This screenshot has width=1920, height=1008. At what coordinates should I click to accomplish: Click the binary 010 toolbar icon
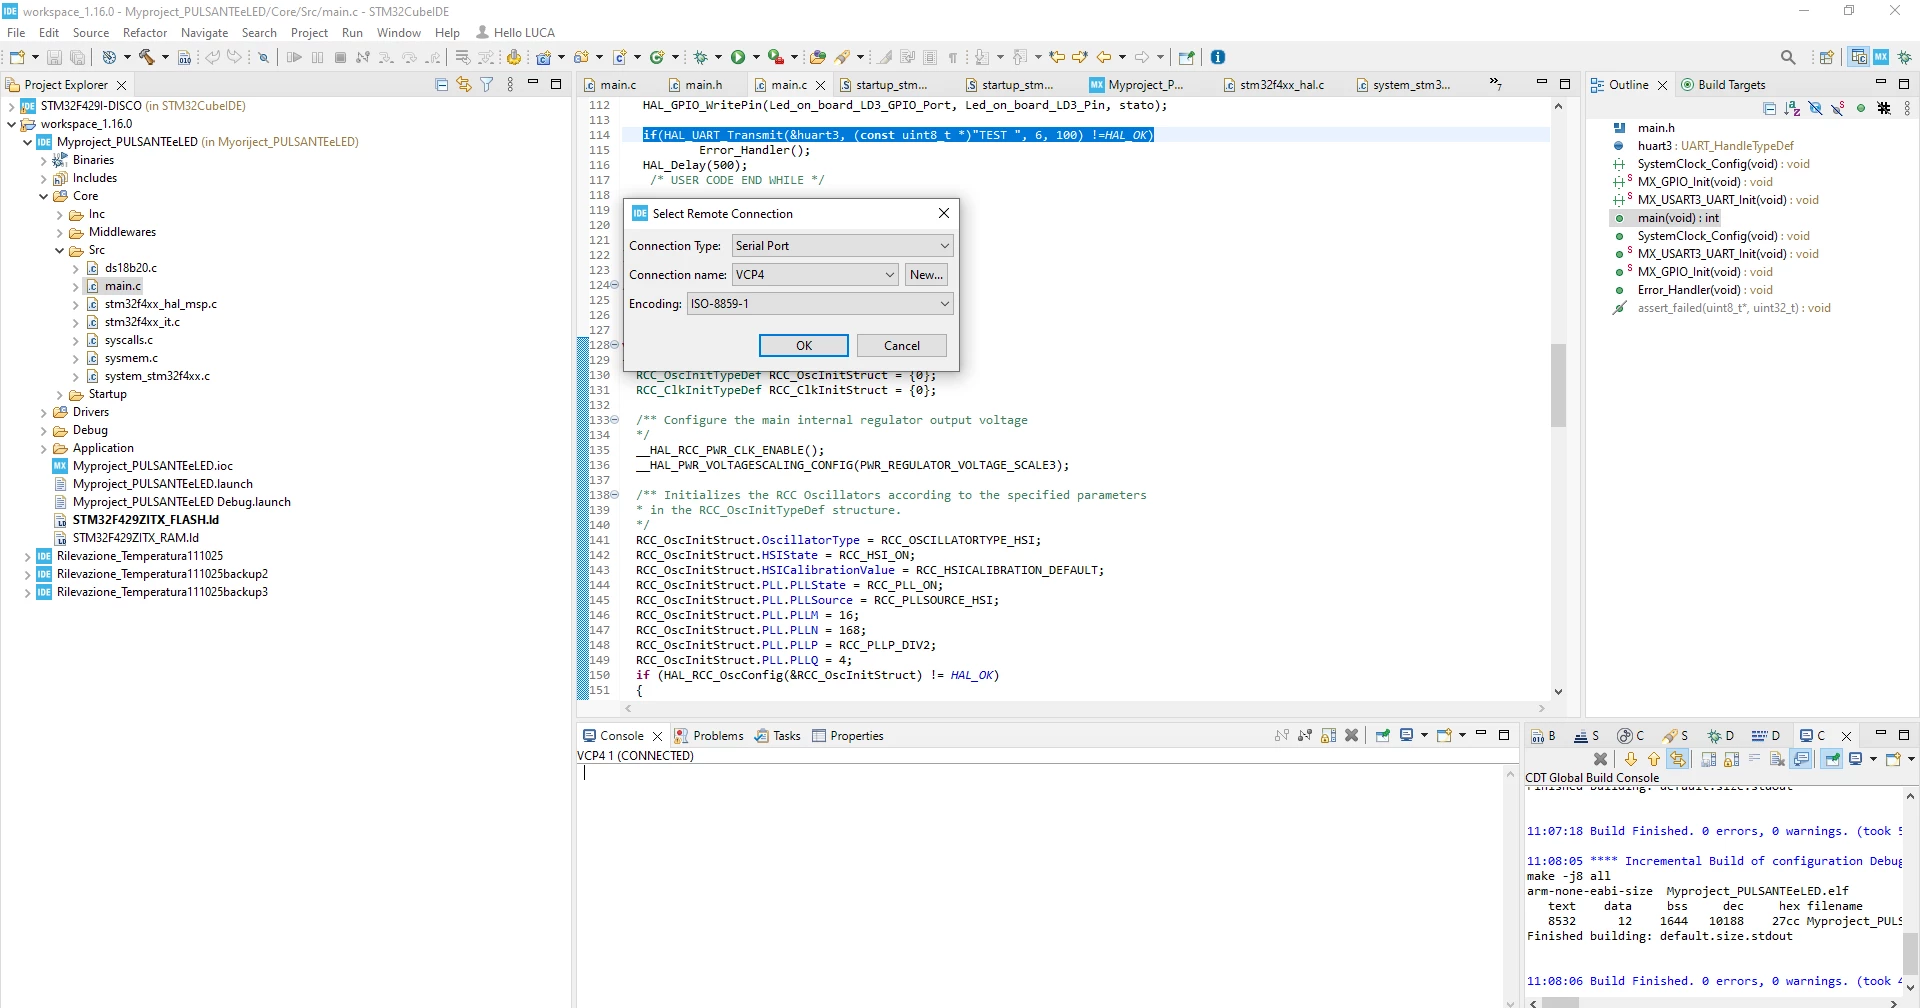(184, 57)
